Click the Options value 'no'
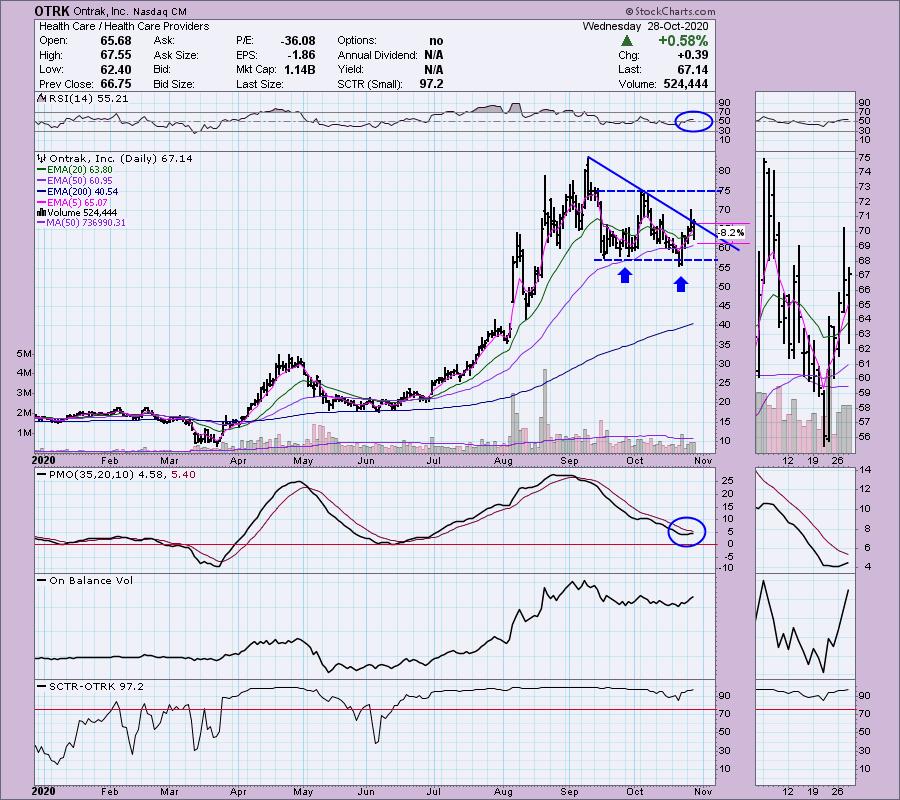900x800 pixels. (436, 41)
